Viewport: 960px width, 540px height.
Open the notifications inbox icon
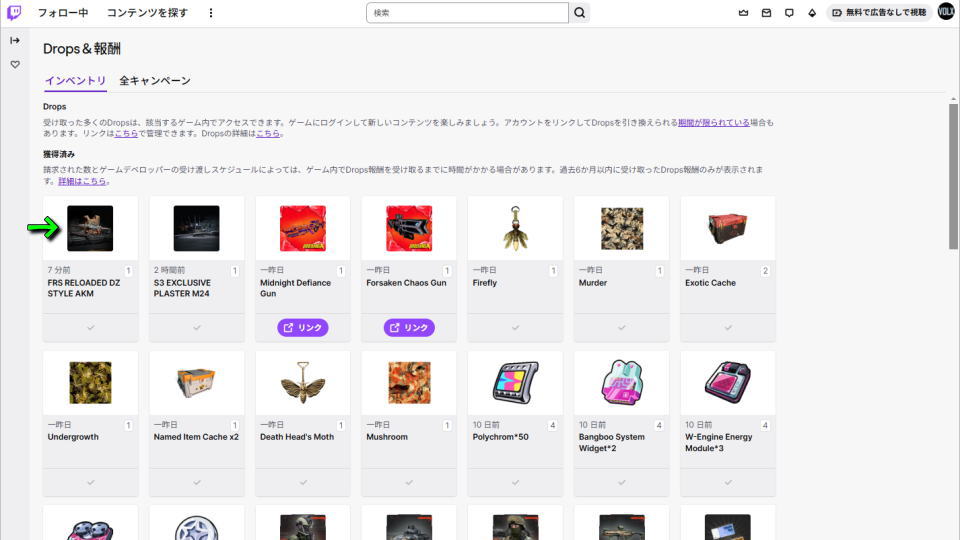(x=766, y=12)
